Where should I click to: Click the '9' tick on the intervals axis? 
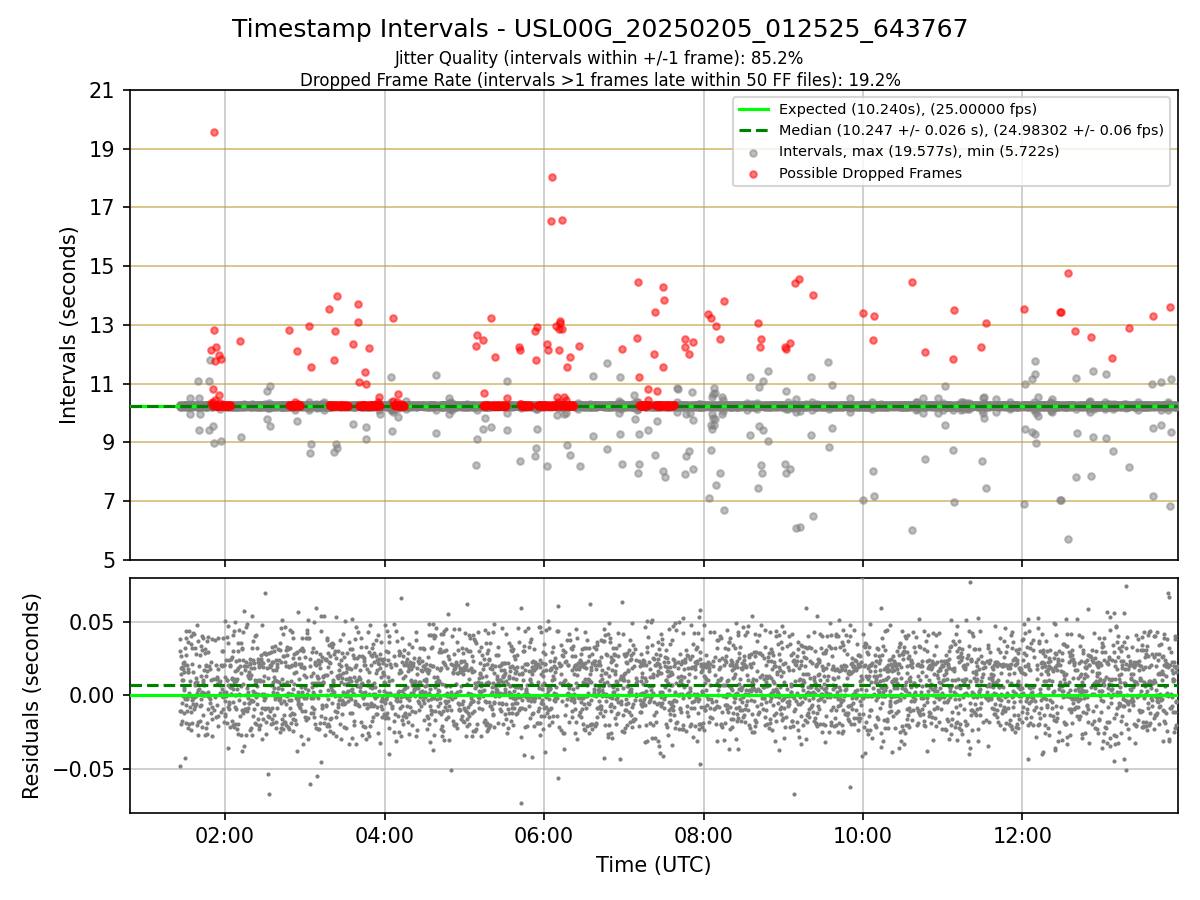pos(108,442)
